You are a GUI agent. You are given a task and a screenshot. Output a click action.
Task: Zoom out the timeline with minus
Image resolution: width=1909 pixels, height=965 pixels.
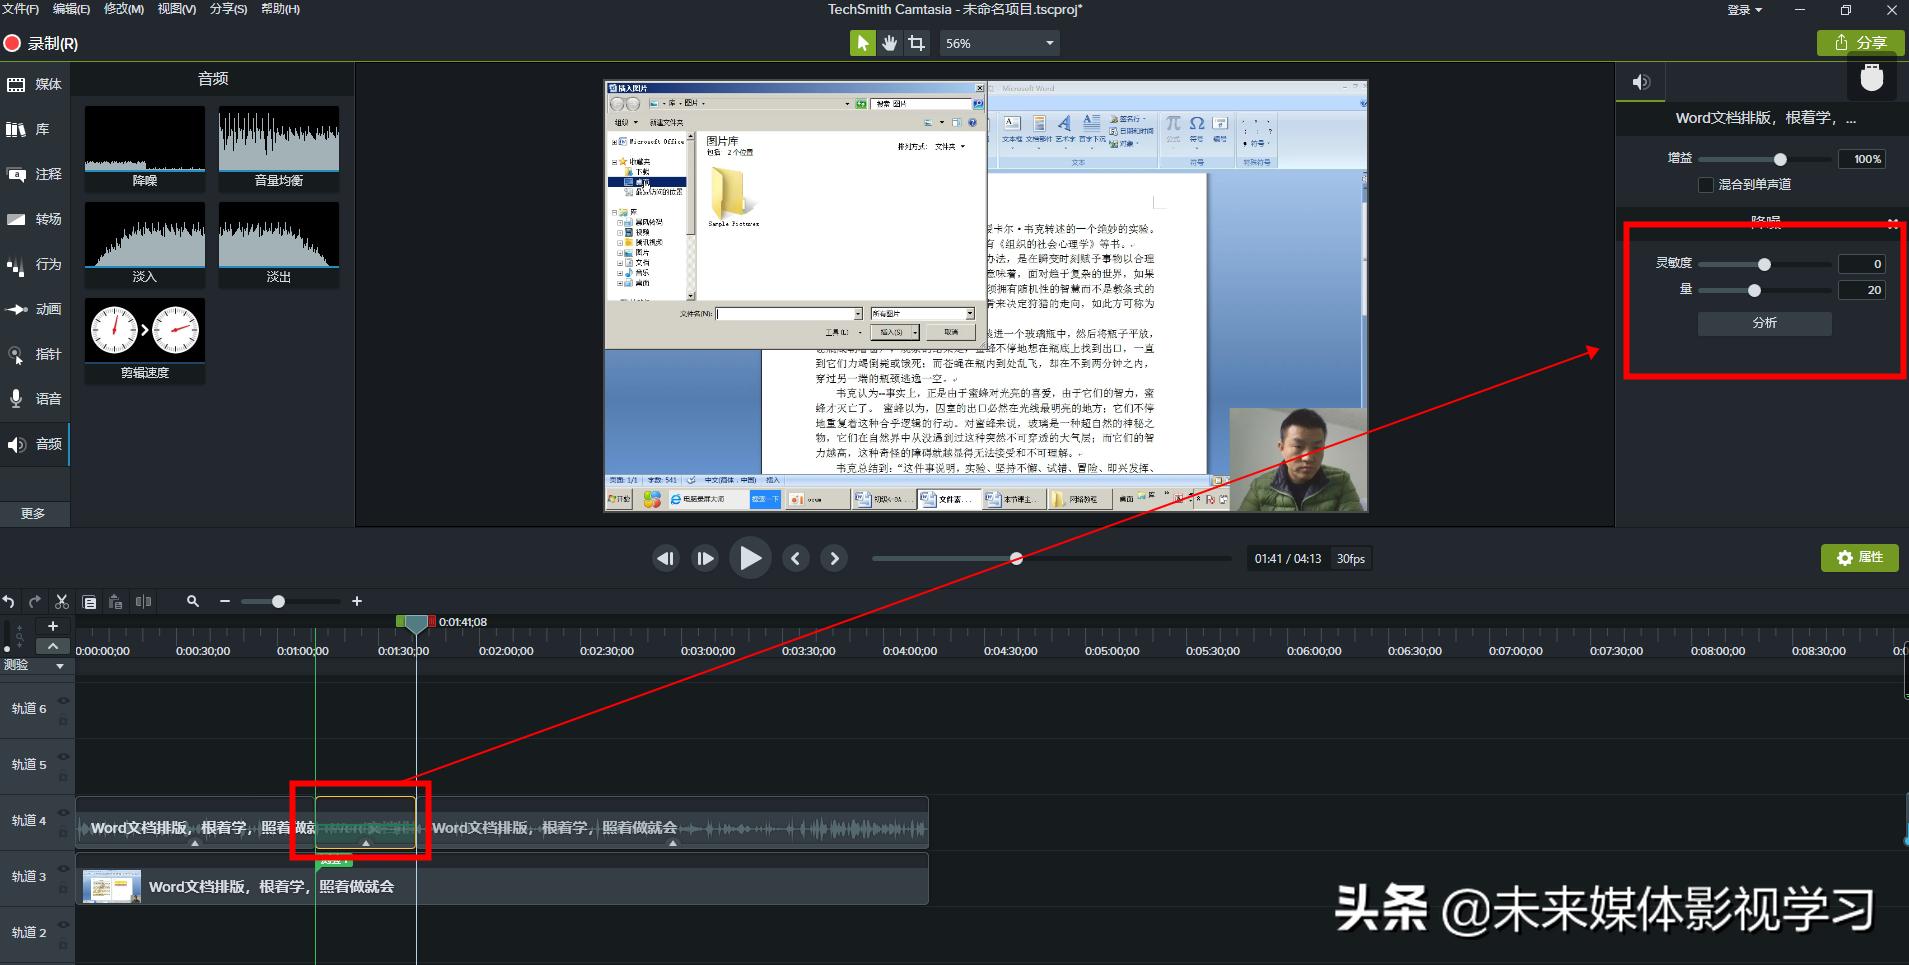click(225, 602)
